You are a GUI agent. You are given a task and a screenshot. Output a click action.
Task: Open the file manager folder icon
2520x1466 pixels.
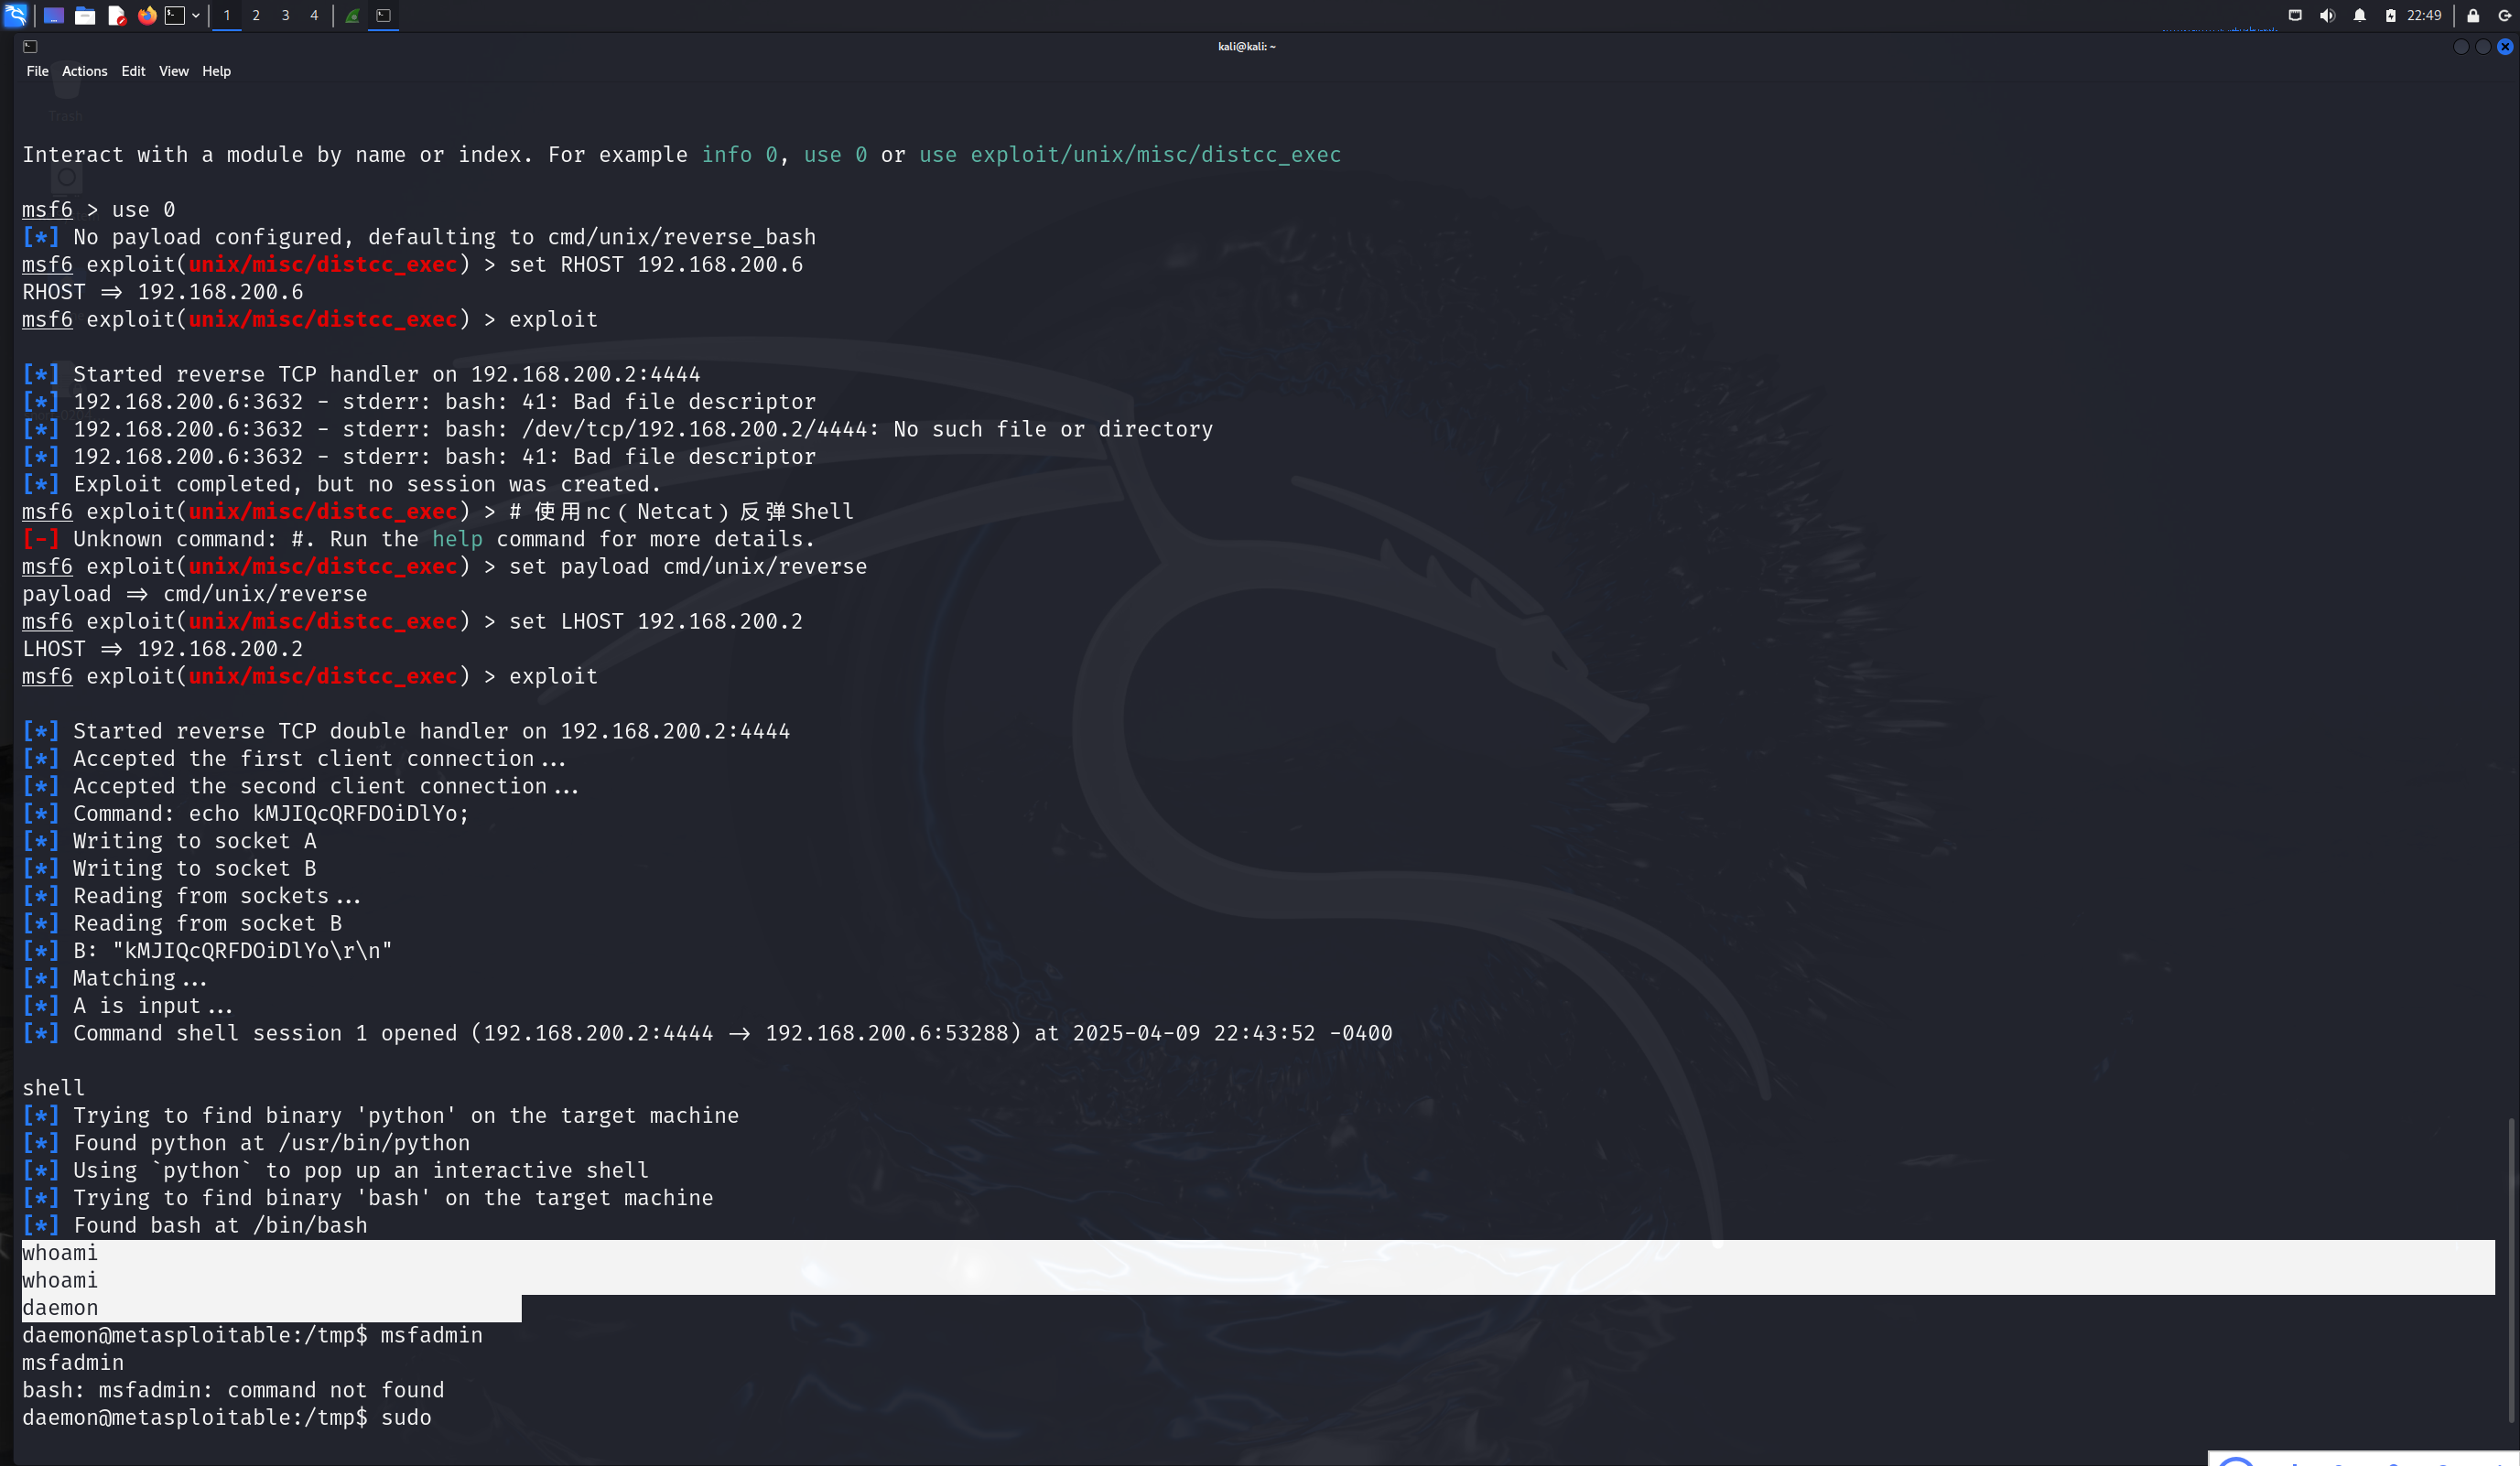tap(85, 15)
